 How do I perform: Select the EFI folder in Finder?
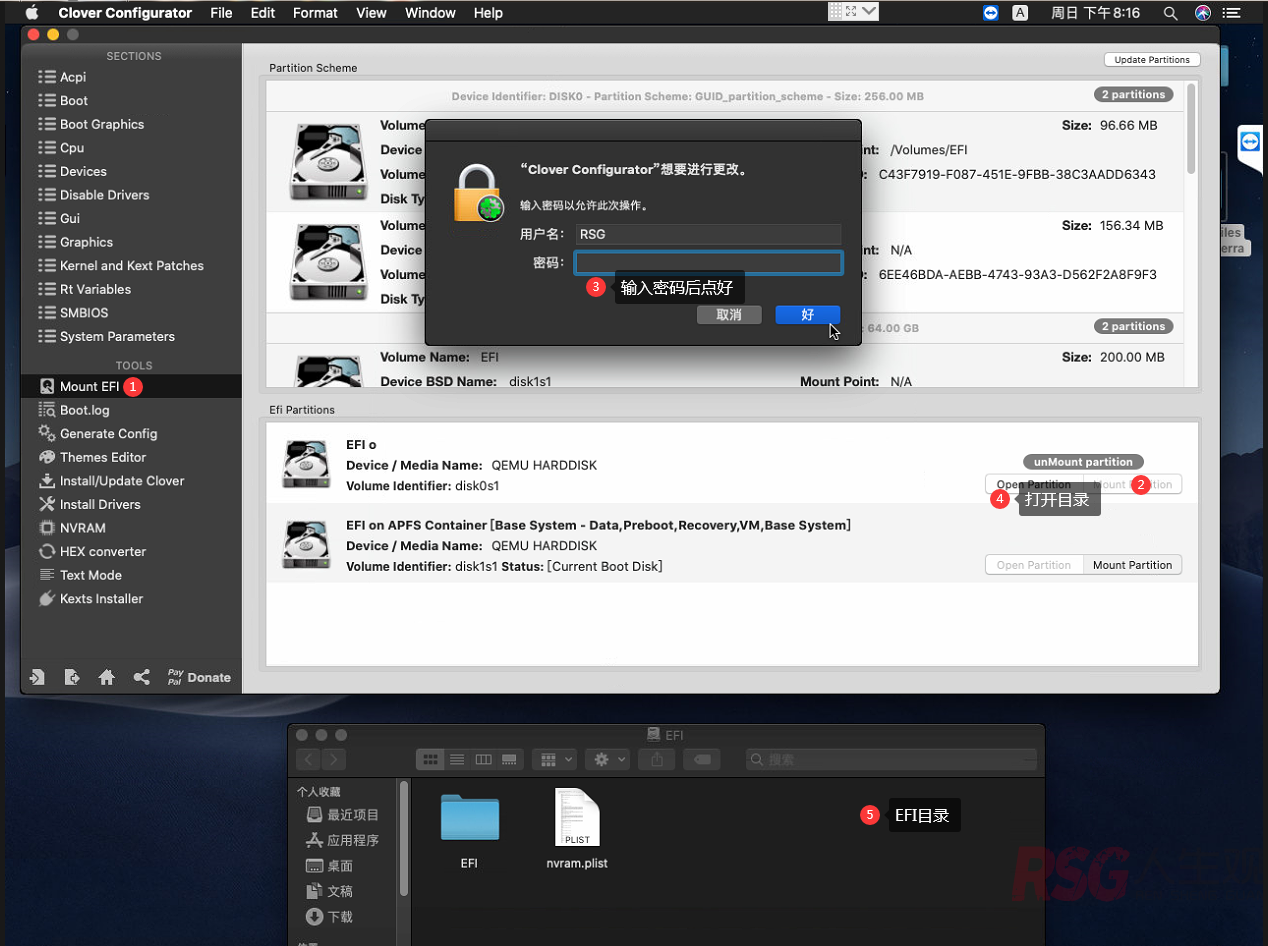(469, 829)
